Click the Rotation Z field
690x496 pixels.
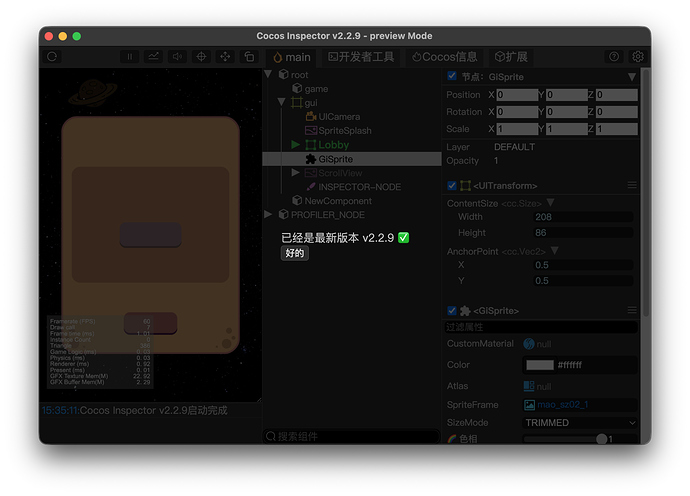pos(617,112)
